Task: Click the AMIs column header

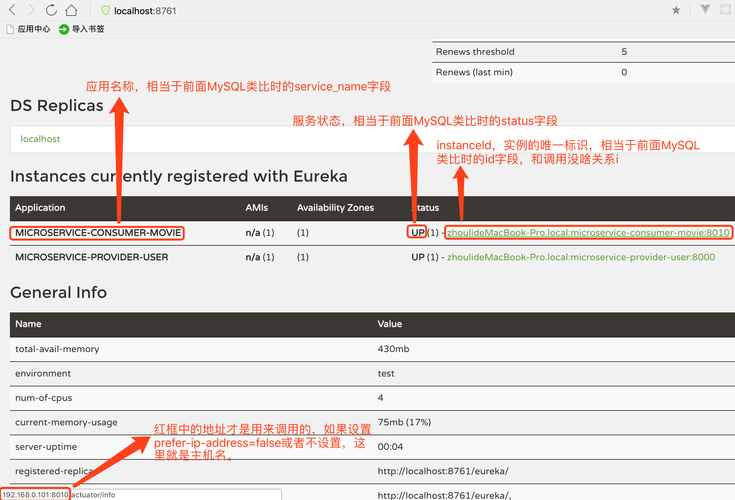Action: (257, 208)
